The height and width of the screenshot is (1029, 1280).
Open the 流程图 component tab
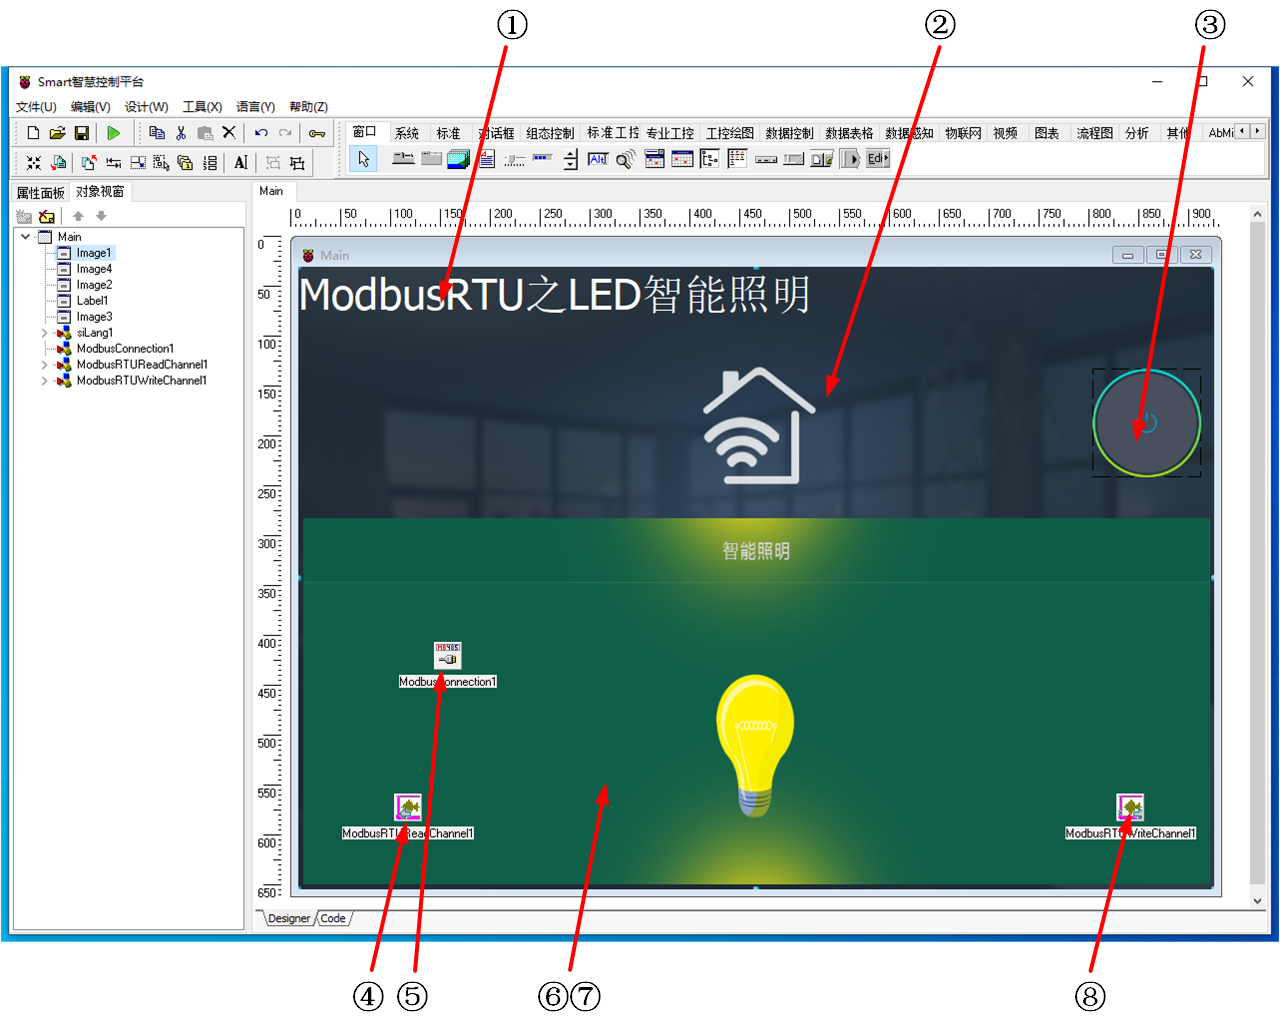pyautogui.click(x=1094, y=133)
